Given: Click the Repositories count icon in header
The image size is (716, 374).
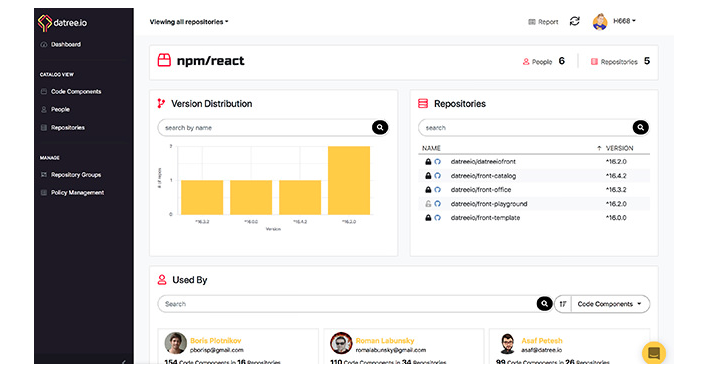Looking at the screenshot, I should (594, 62).
